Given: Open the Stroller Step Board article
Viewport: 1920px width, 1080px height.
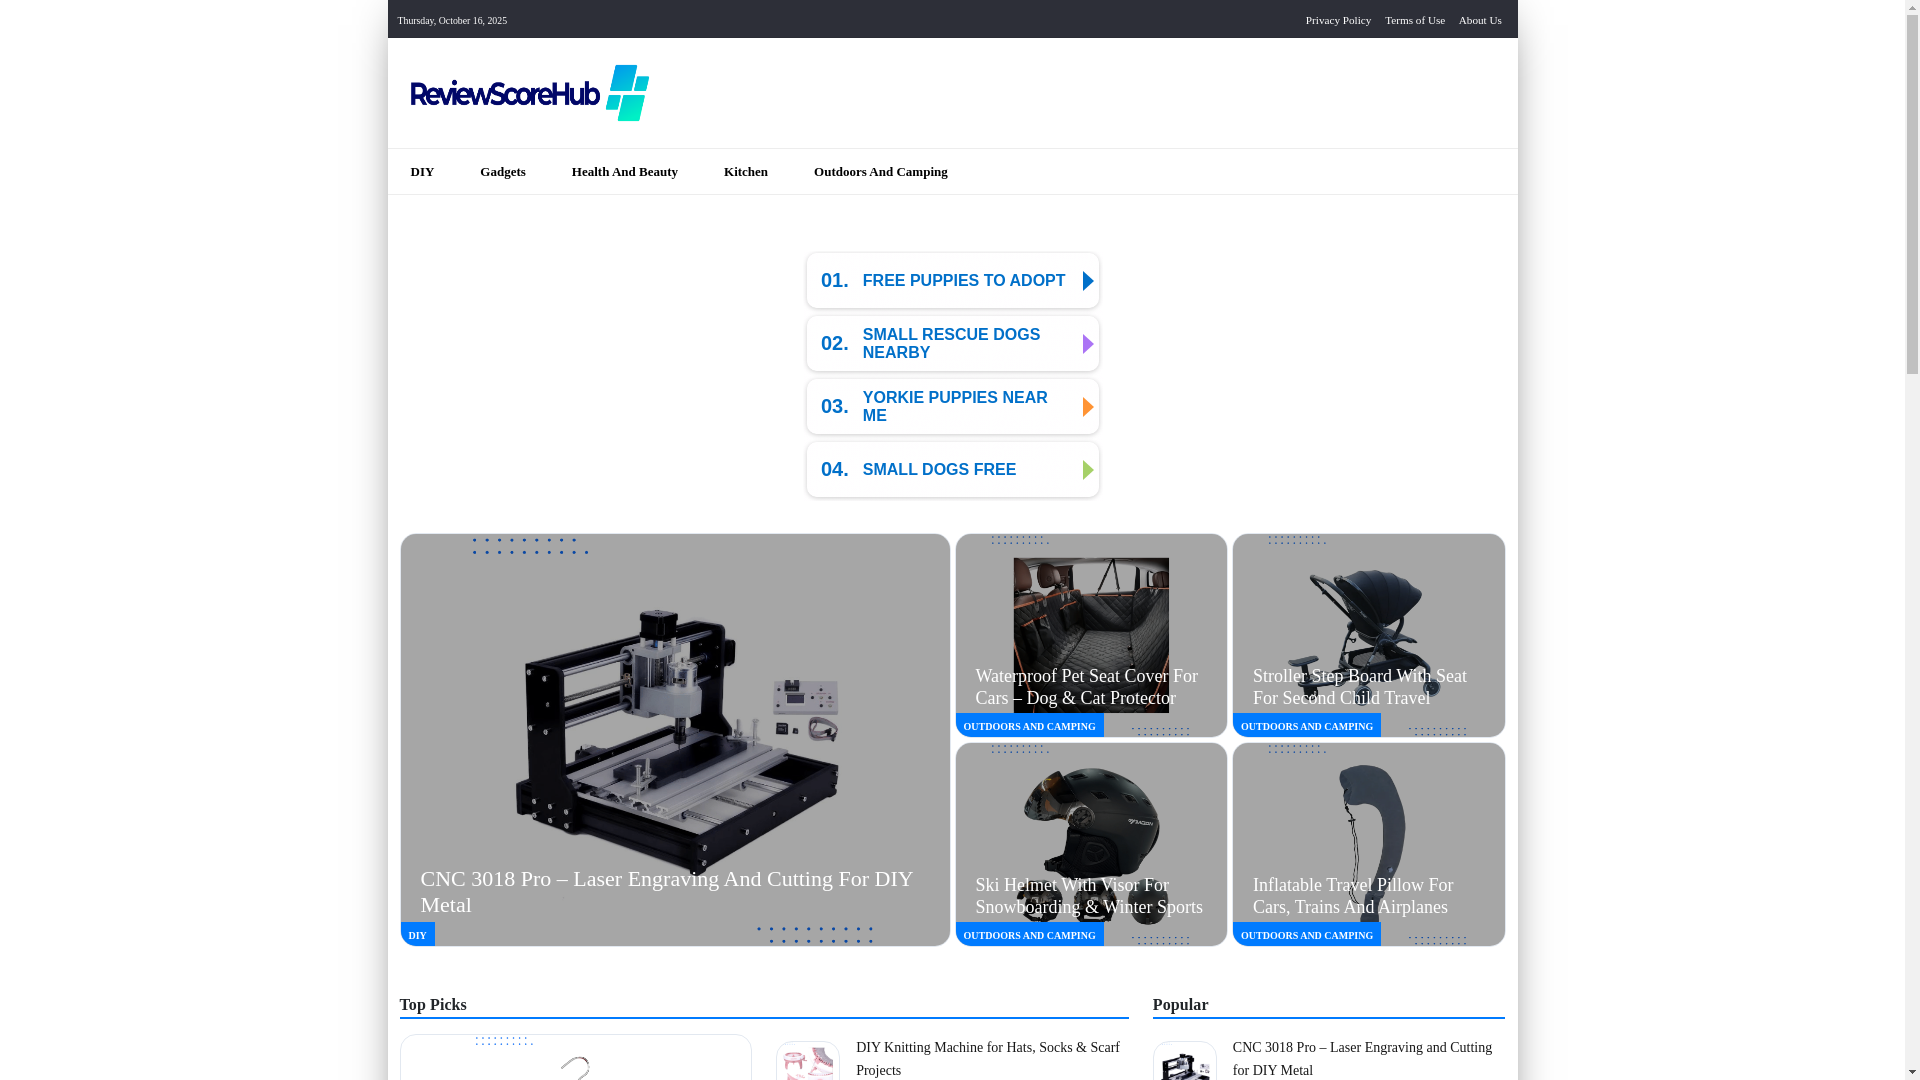Looking at the screenshot, I should 1359,687.
